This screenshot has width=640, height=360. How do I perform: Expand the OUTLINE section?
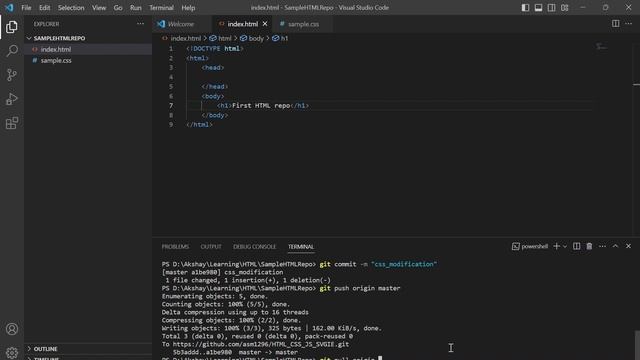(88, 349)
